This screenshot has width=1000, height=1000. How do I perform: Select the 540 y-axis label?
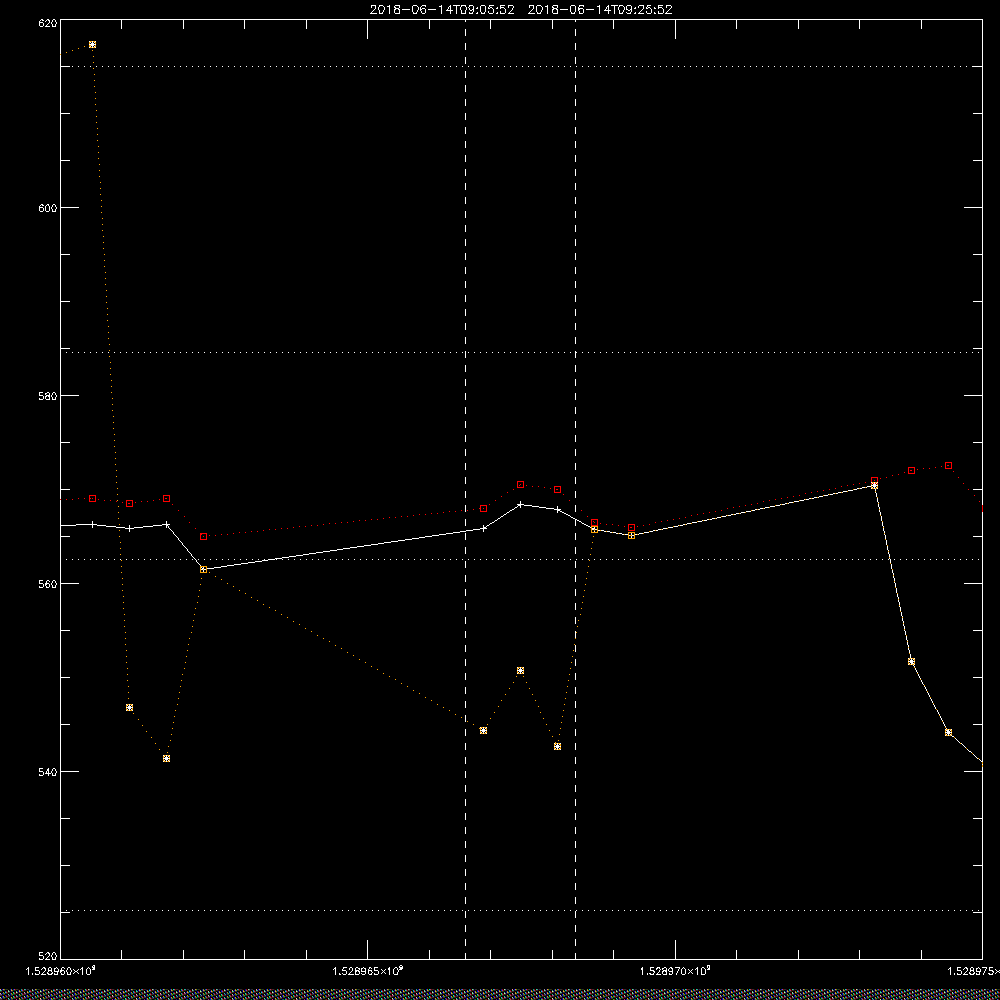(48, 772)
